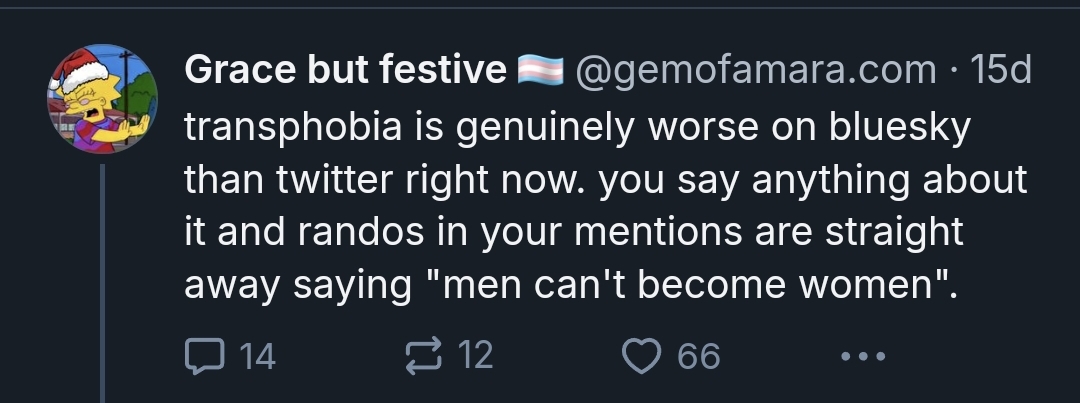Screen dimensions: 1080x403
Task: Click the reply count 14
Action: pos(257,356)
